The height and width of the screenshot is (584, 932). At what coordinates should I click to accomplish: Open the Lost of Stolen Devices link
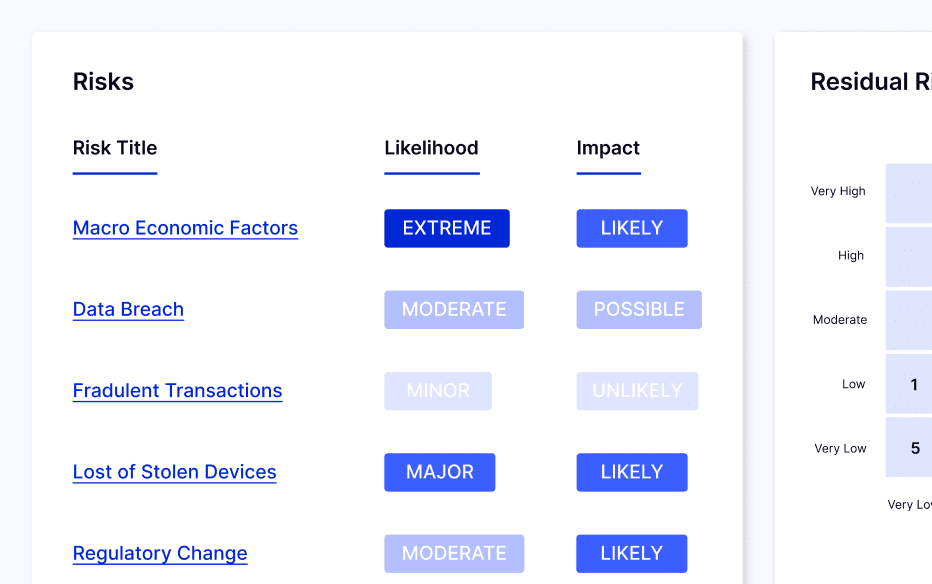pos(174,472)
